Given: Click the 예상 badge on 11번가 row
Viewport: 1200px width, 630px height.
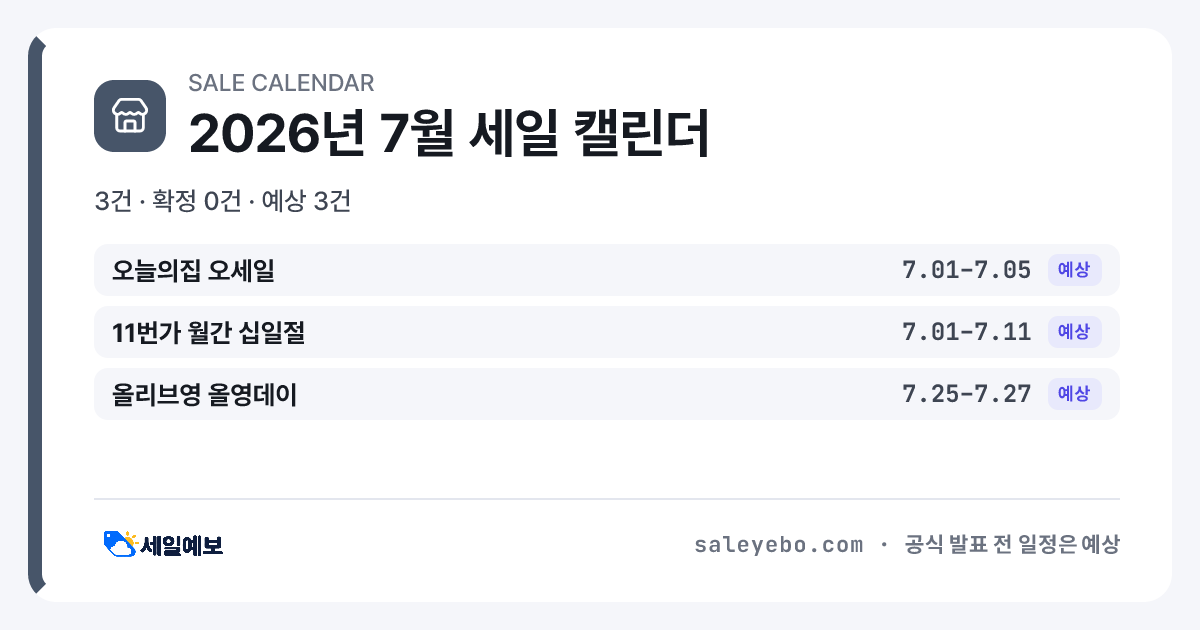Looking at the screenshot, I should pos(1074,332).
